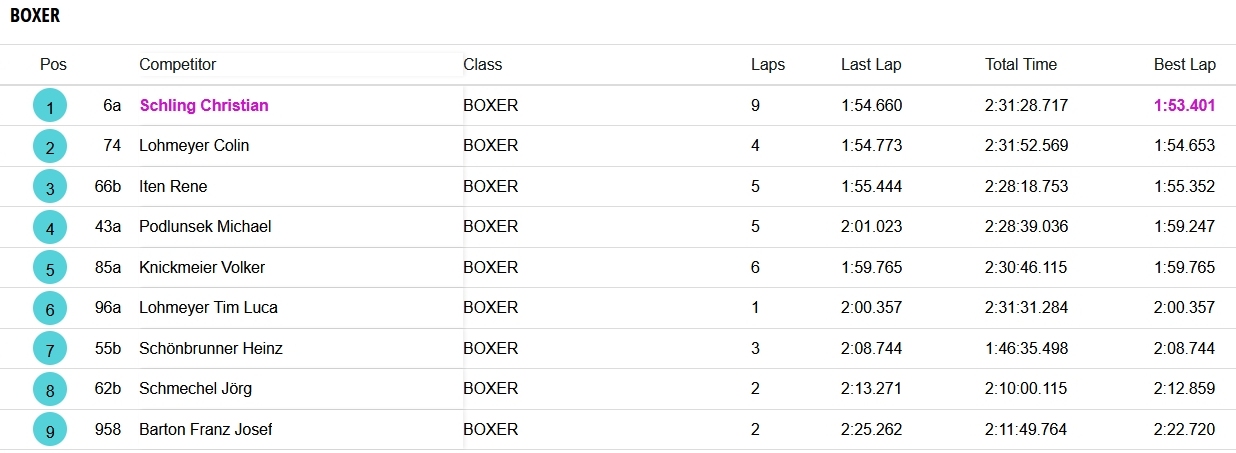Click the position 2 circle badge
The height and width of the screenshot is (453, 1236).
click(x=50, y=147)
